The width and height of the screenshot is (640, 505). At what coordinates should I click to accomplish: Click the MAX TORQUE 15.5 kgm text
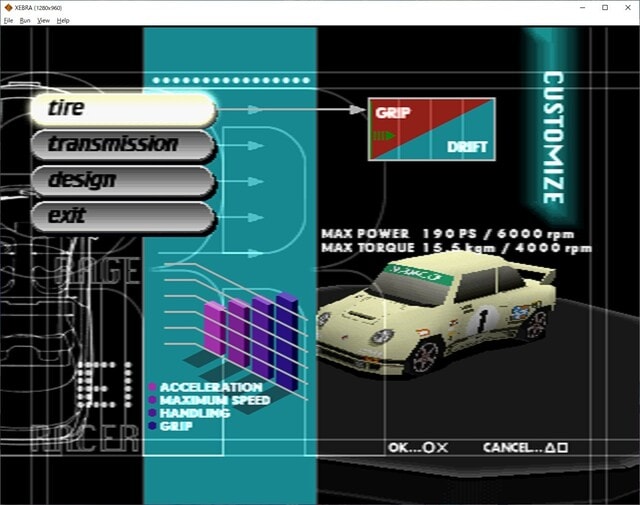pyautogui.click(x=456, y=248)
